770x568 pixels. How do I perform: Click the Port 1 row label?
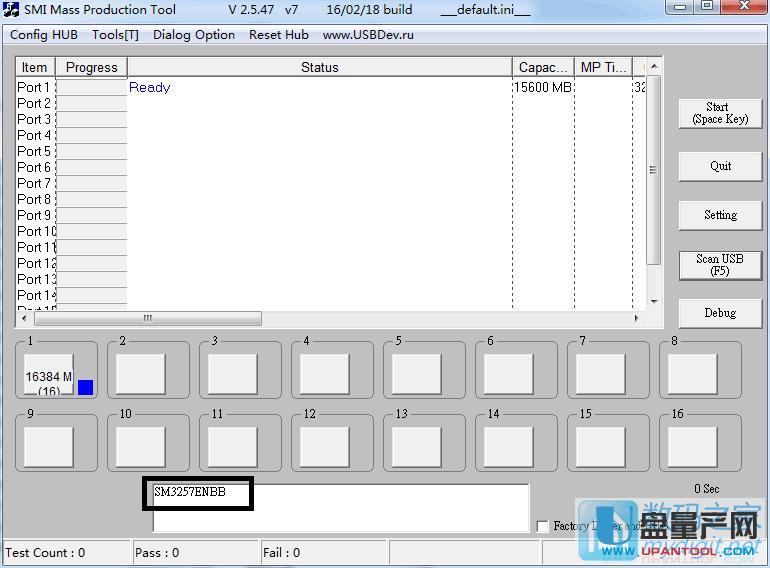[x=34, y=87]
